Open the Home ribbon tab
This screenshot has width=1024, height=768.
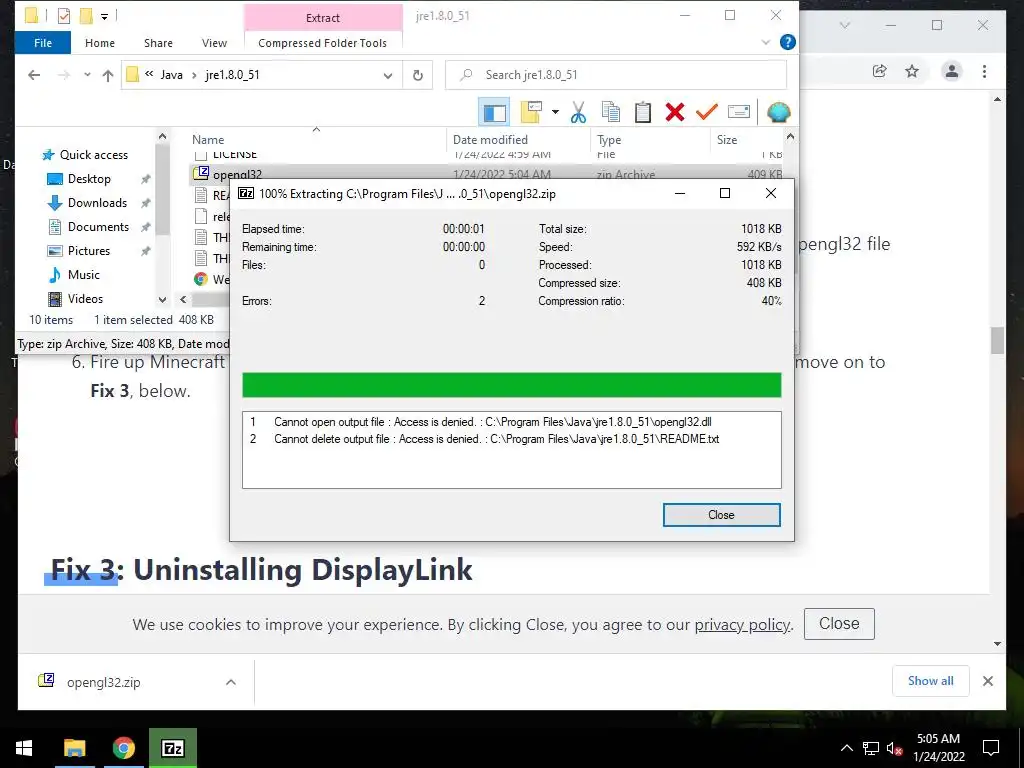(x=100, y=42)
